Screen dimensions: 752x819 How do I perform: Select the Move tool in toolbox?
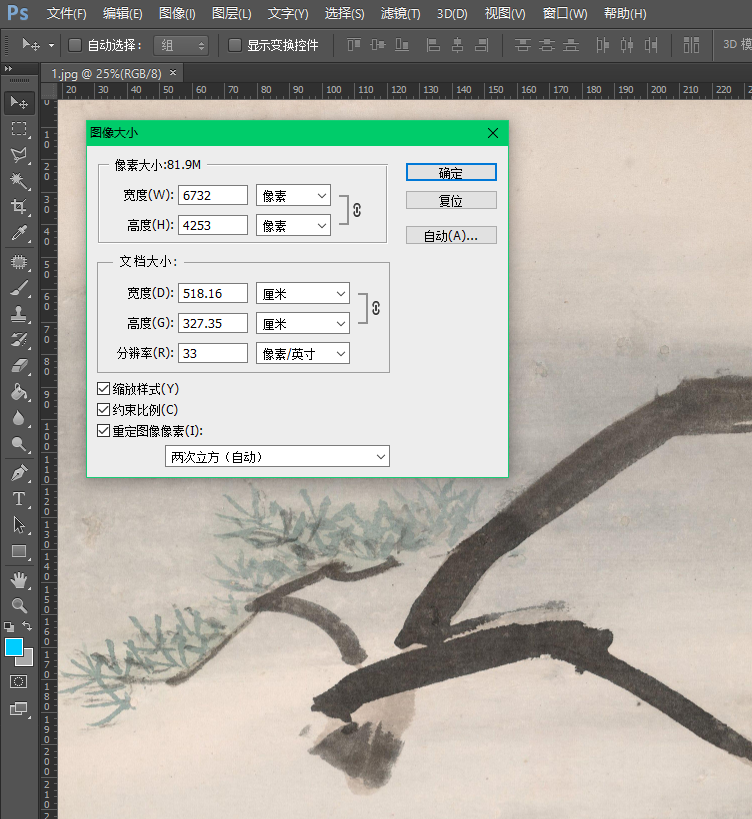pos(19,103)
